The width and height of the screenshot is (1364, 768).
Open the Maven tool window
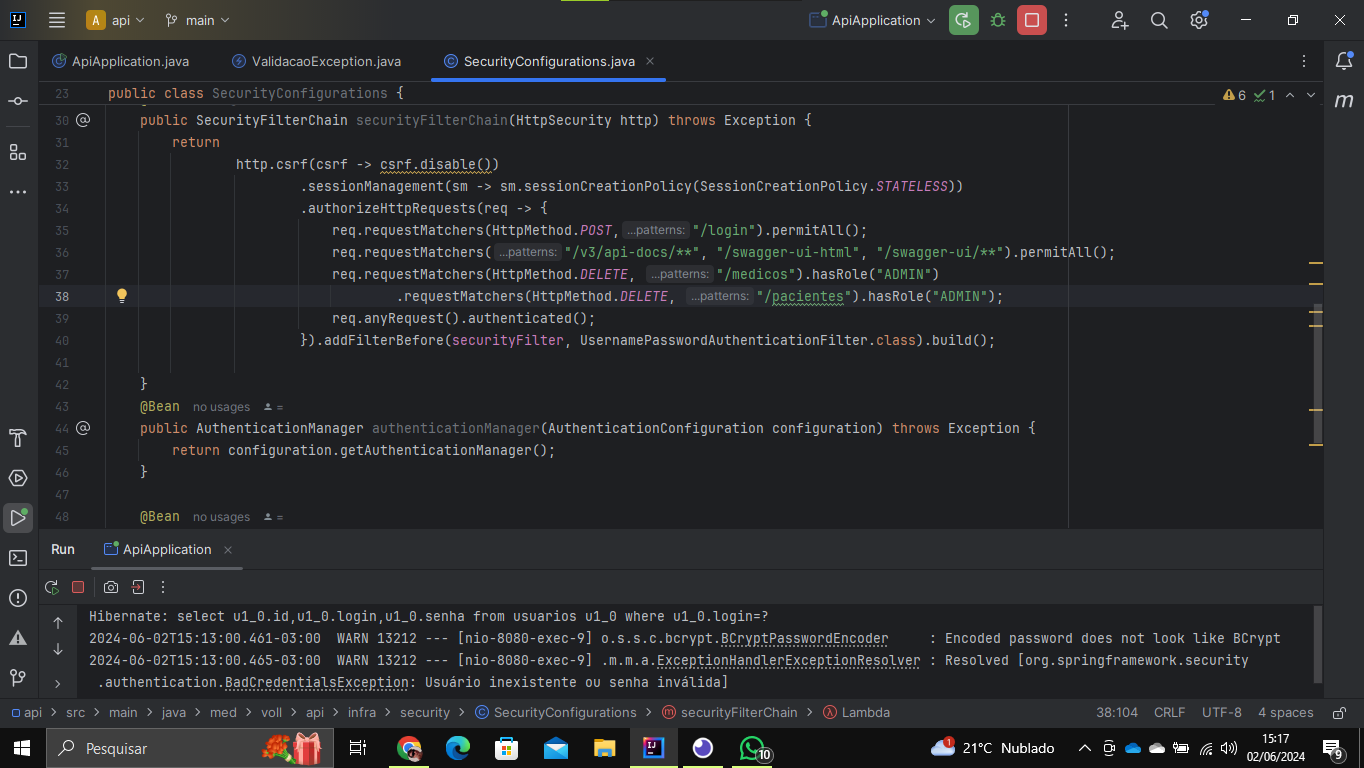pos(1344,101)
